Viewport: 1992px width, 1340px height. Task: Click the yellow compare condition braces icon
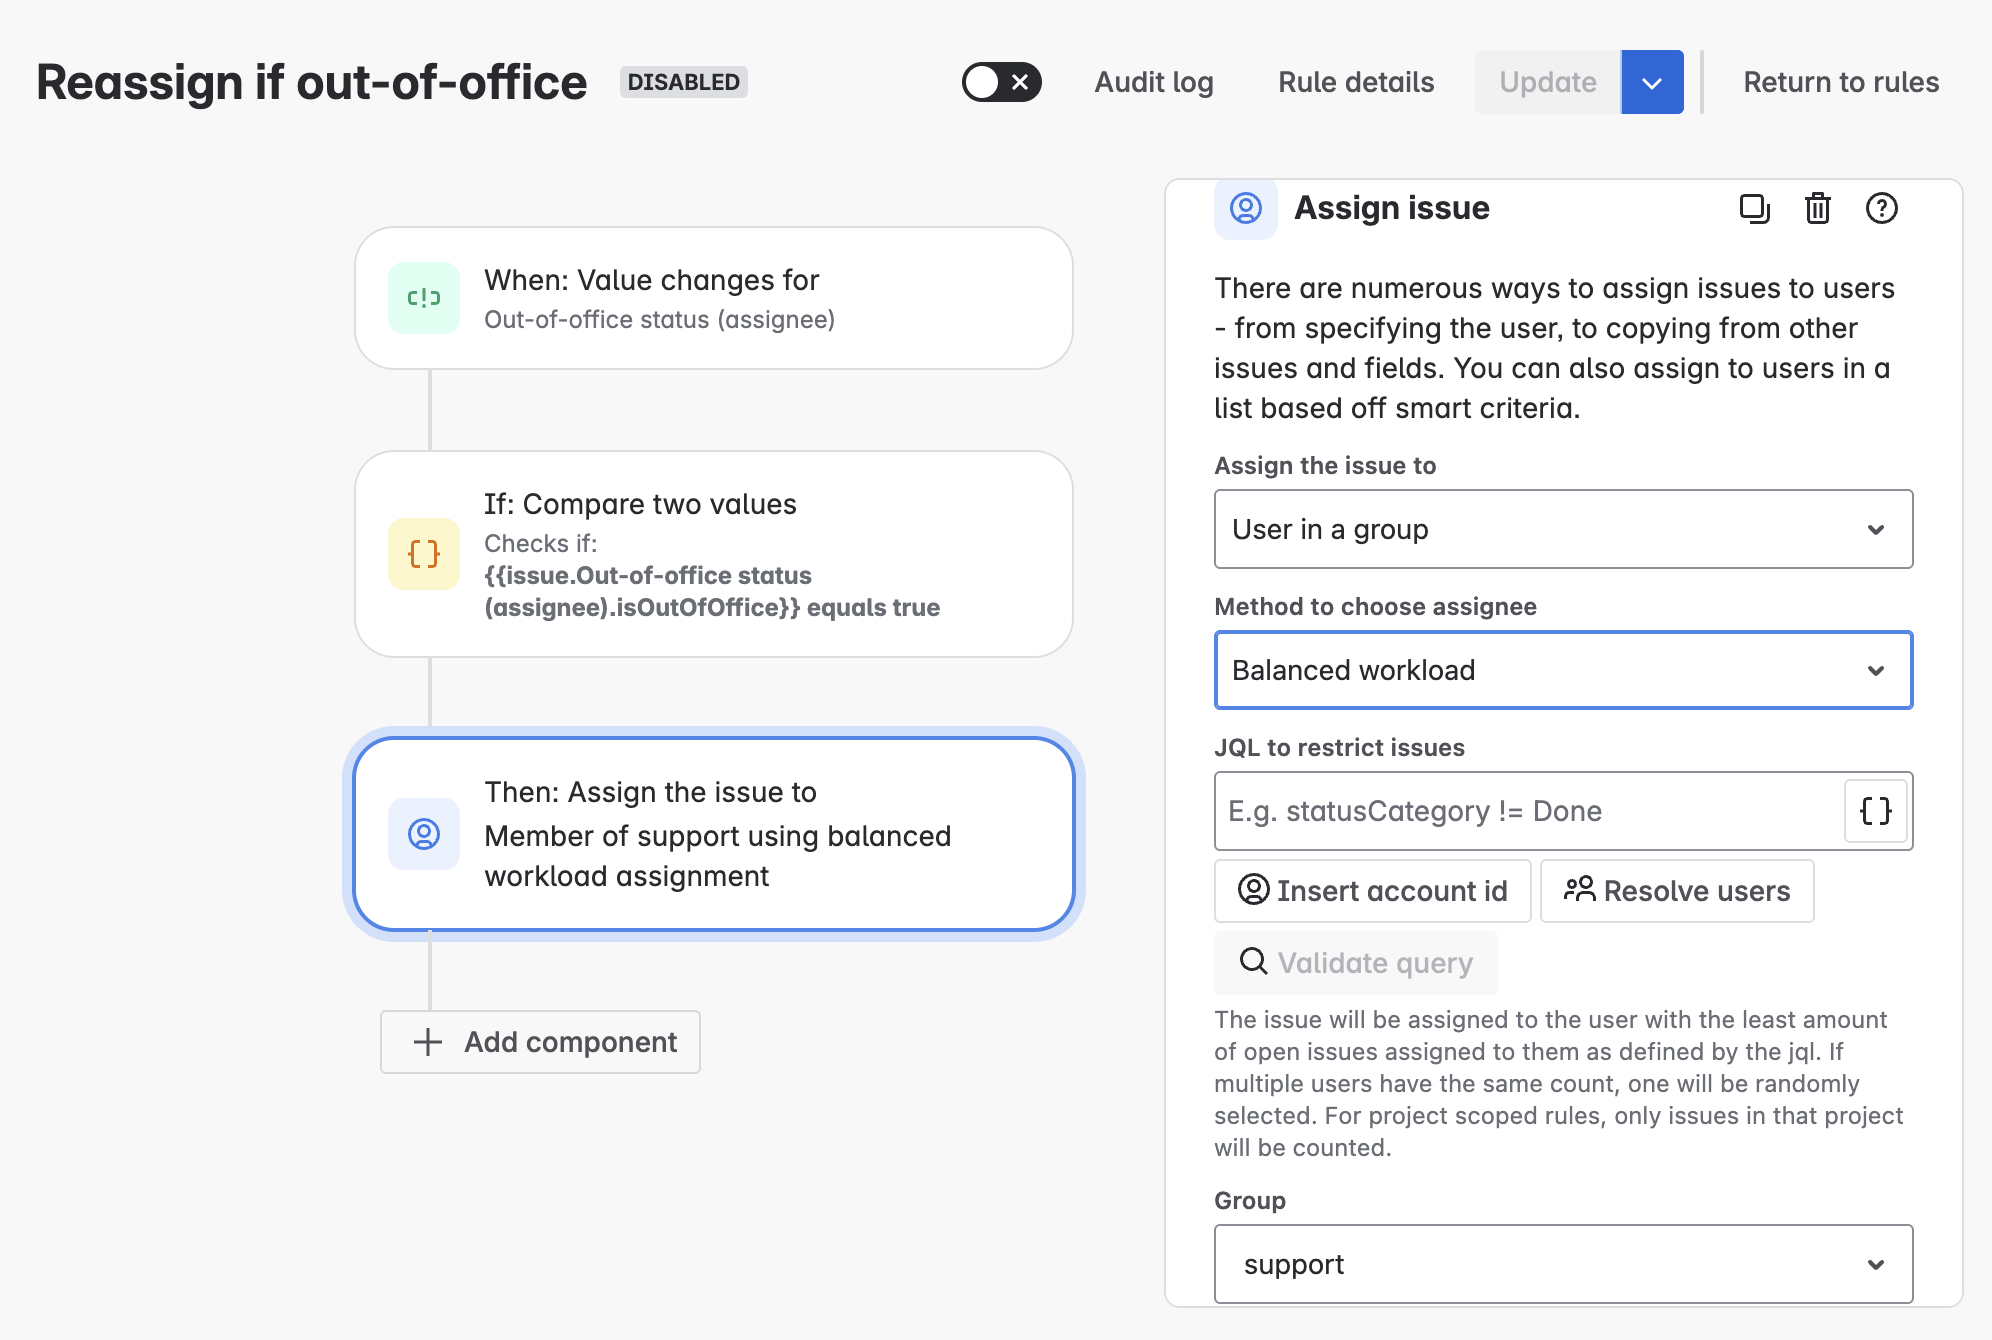[x=424, y=554]
